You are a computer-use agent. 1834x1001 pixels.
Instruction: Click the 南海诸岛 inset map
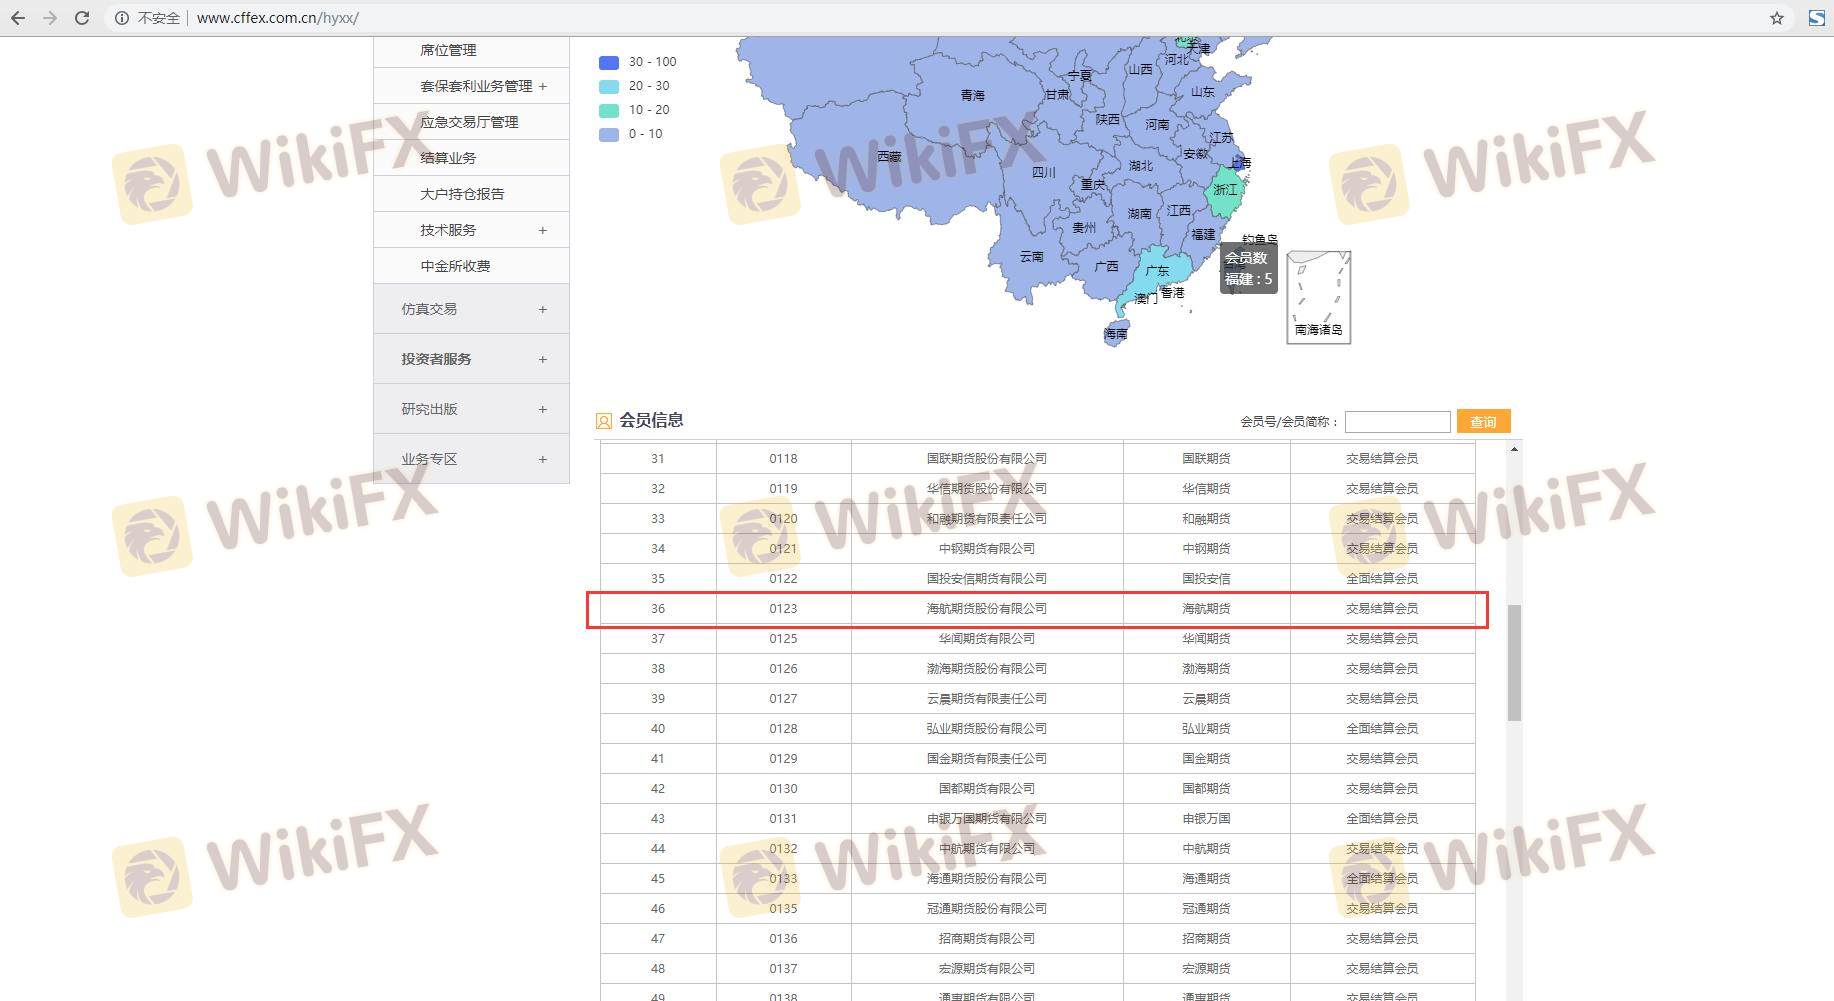click(1318, 297)
